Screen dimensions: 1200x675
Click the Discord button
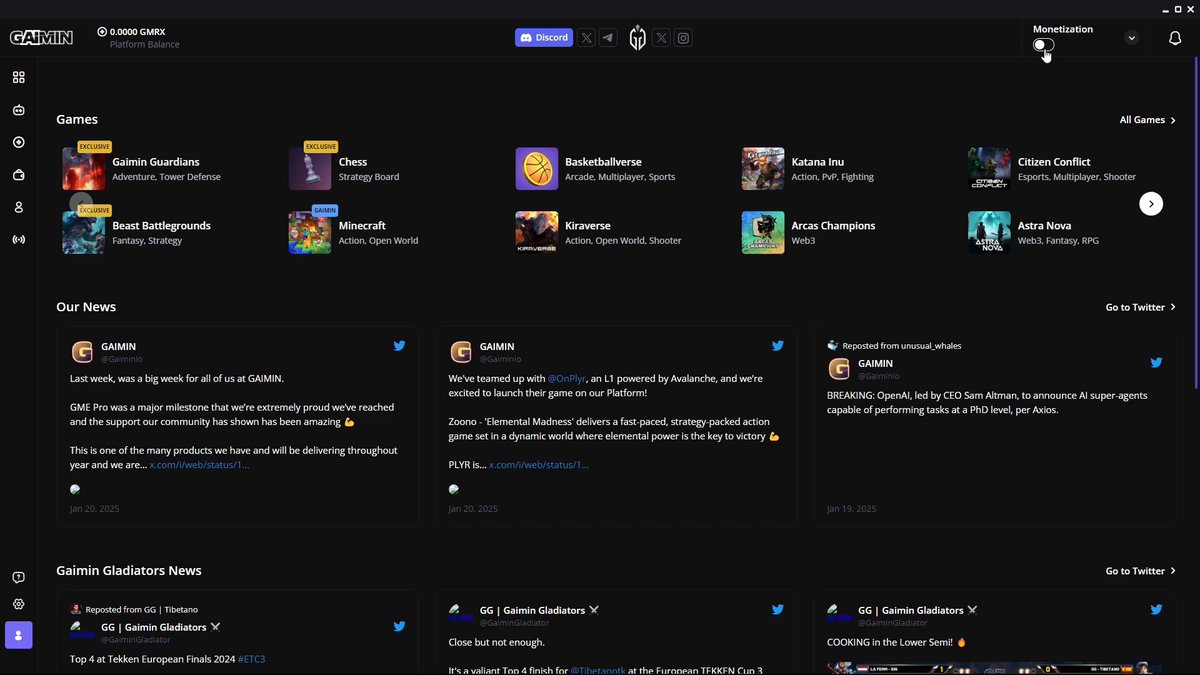tap(544, 38)
